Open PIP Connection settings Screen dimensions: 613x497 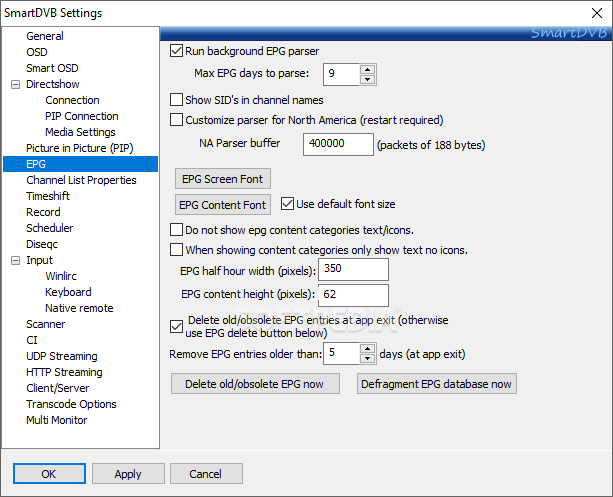pyautogui.click(x=82, y=116)
